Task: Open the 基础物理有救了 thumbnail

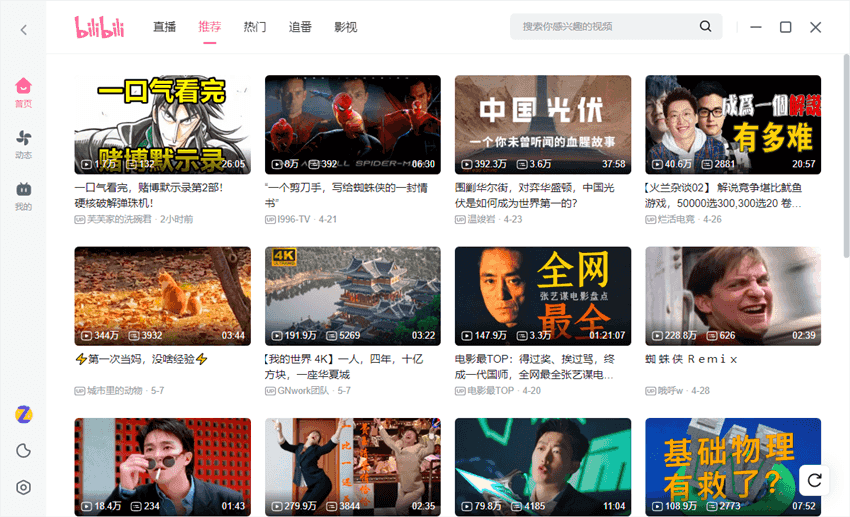Action: 733,467
